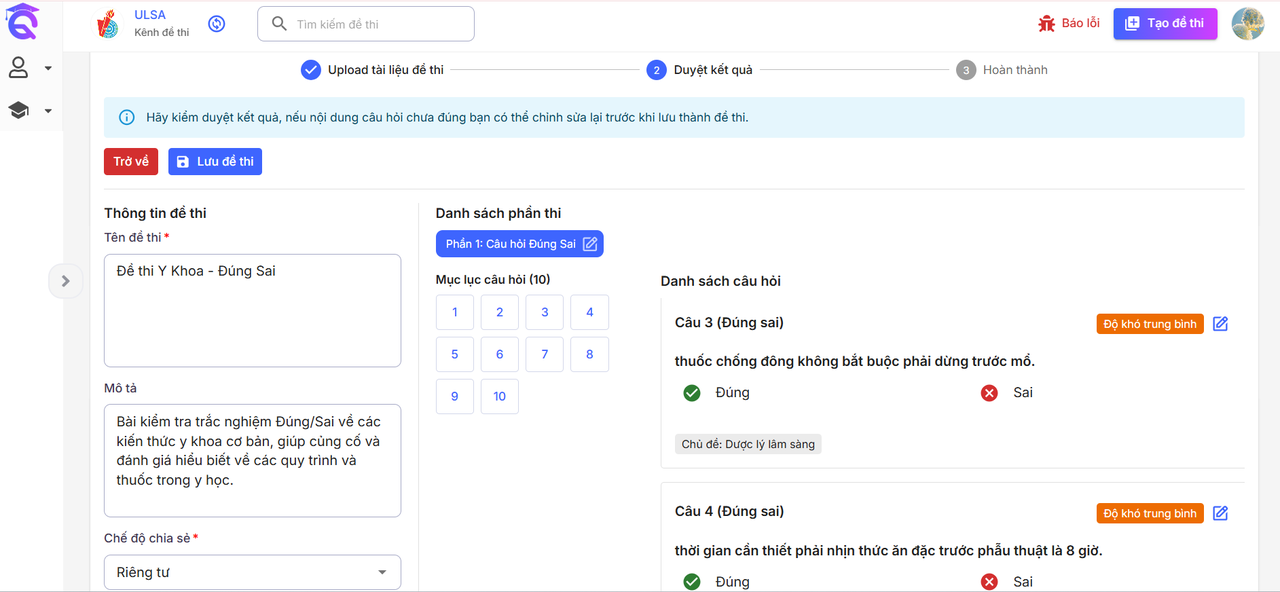Open the Báo lỗi link
1280x592 pixels.
pyautogui.click(x=1080, y=23)
